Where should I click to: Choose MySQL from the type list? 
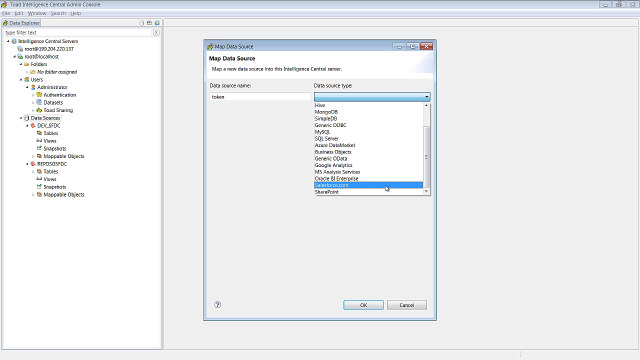coord(368,132)
